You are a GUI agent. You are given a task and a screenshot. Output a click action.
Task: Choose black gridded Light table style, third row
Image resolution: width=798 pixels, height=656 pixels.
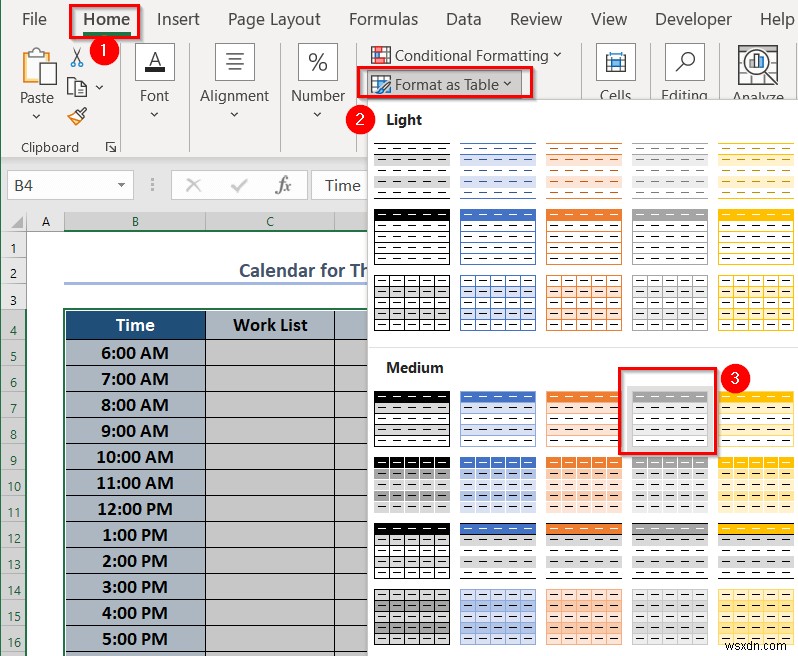click(412, 303)
